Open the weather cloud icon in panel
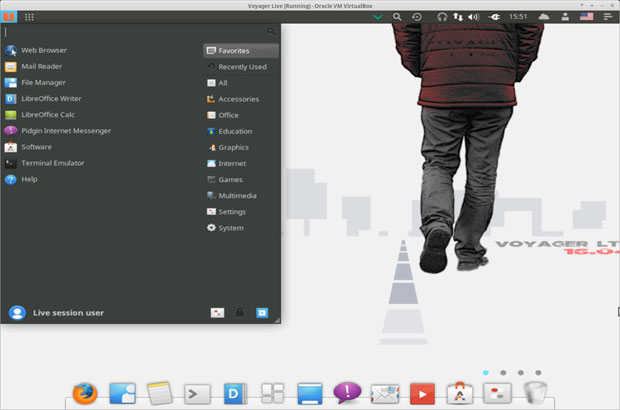Screen dimensions: 620x410 (544, 17)
